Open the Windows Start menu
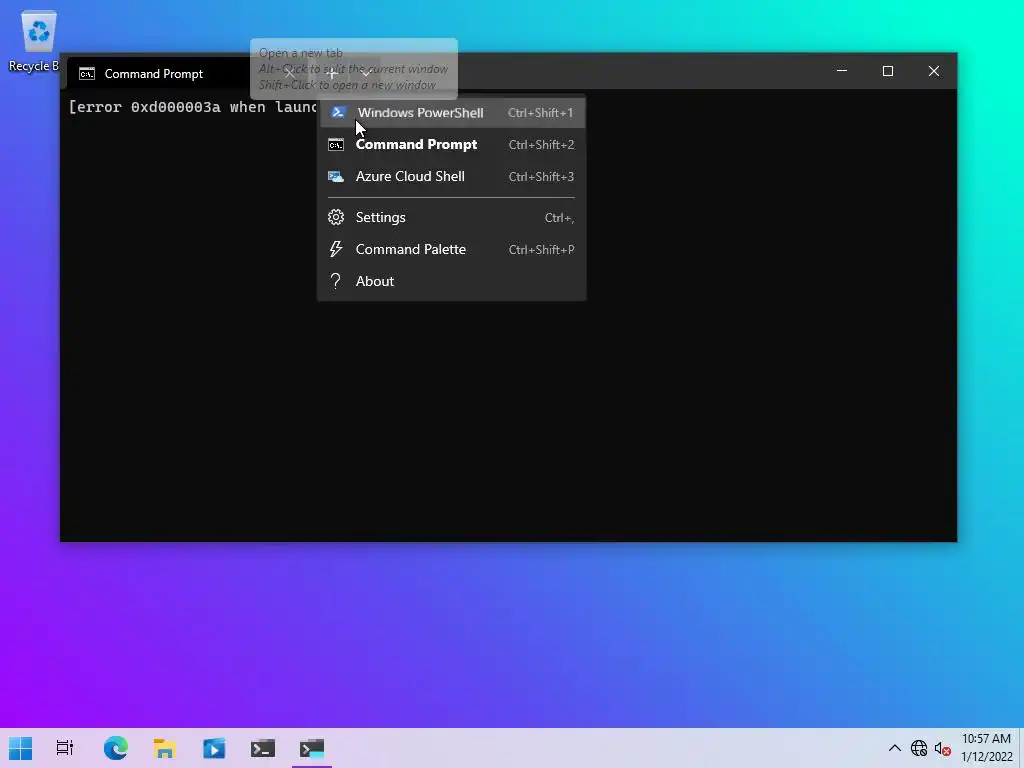 coord(20,748)
